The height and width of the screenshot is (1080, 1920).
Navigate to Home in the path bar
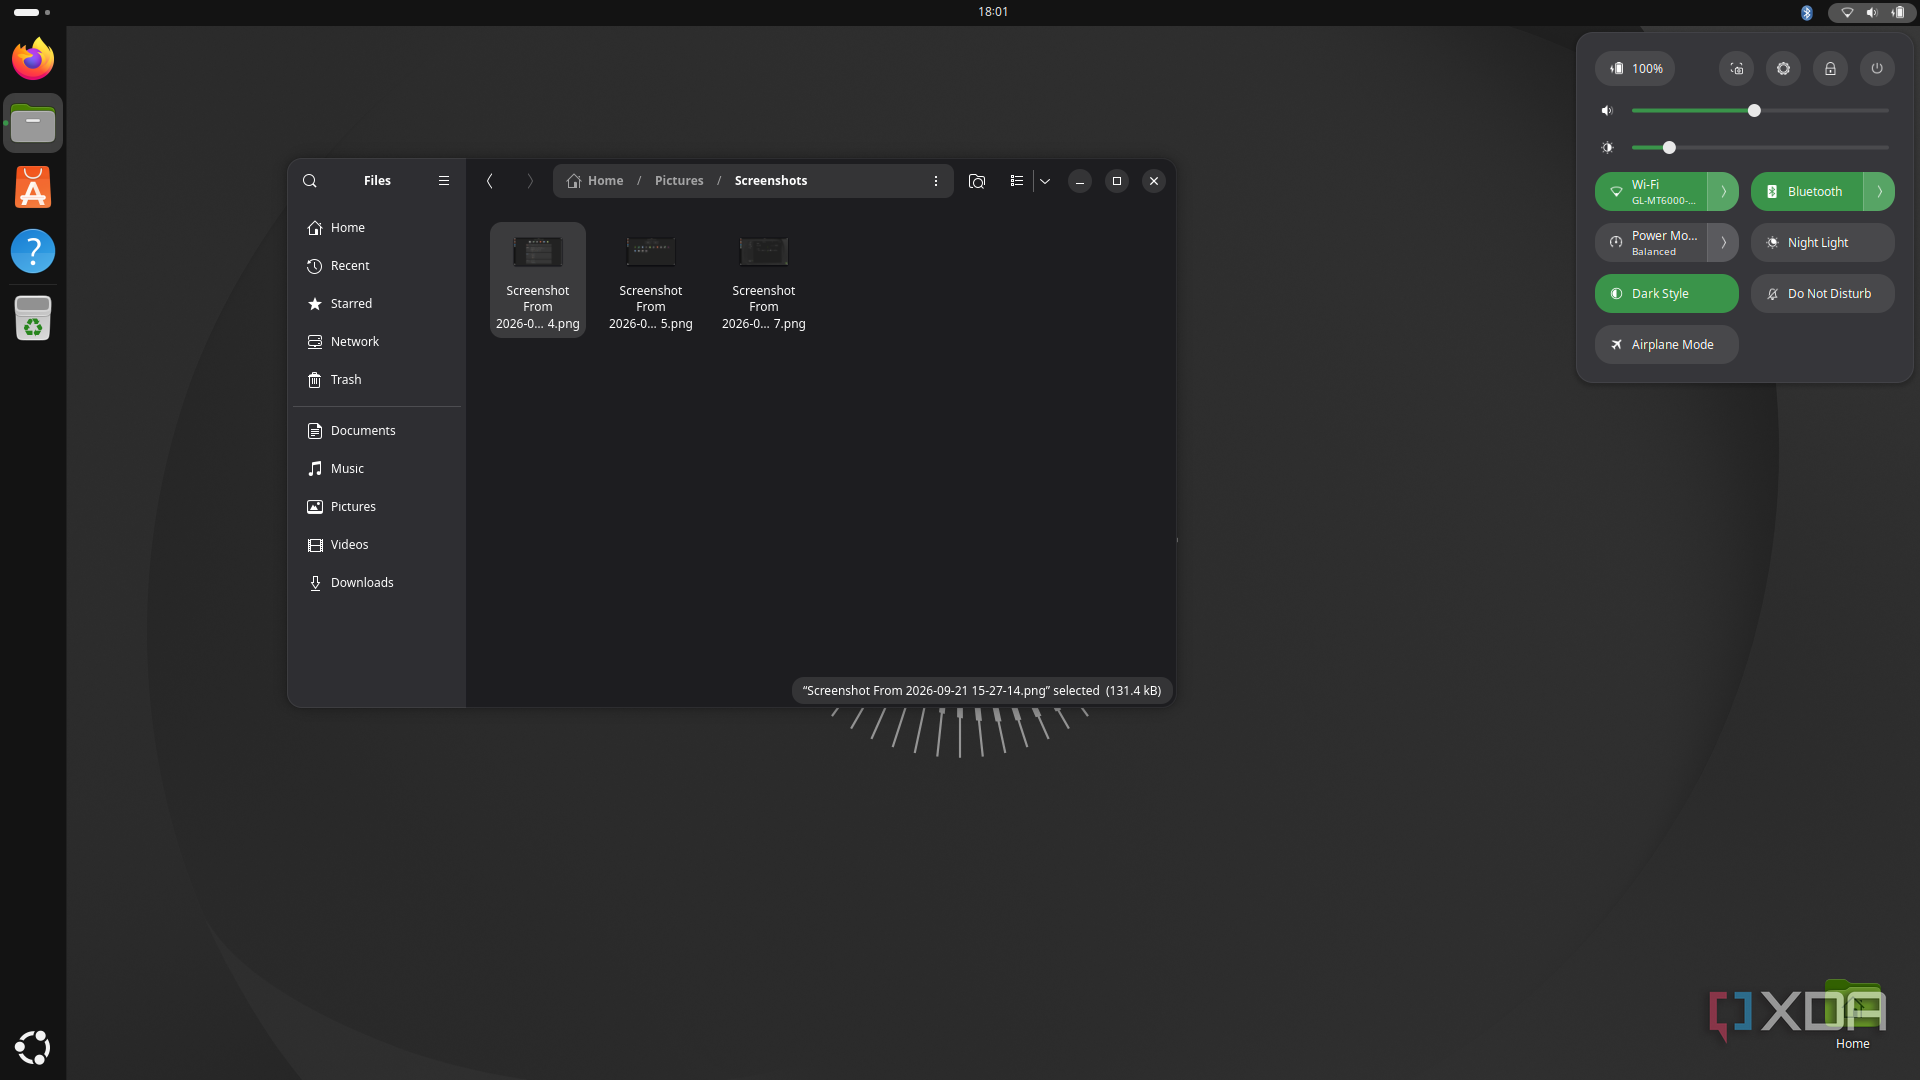click(x=595, y=181)
